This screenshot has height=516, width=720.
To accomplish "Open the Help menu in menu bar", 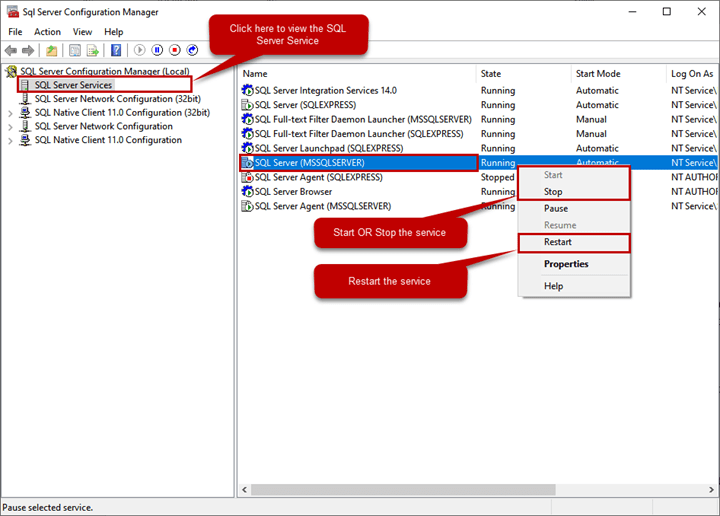I will (x=113, y=32).
